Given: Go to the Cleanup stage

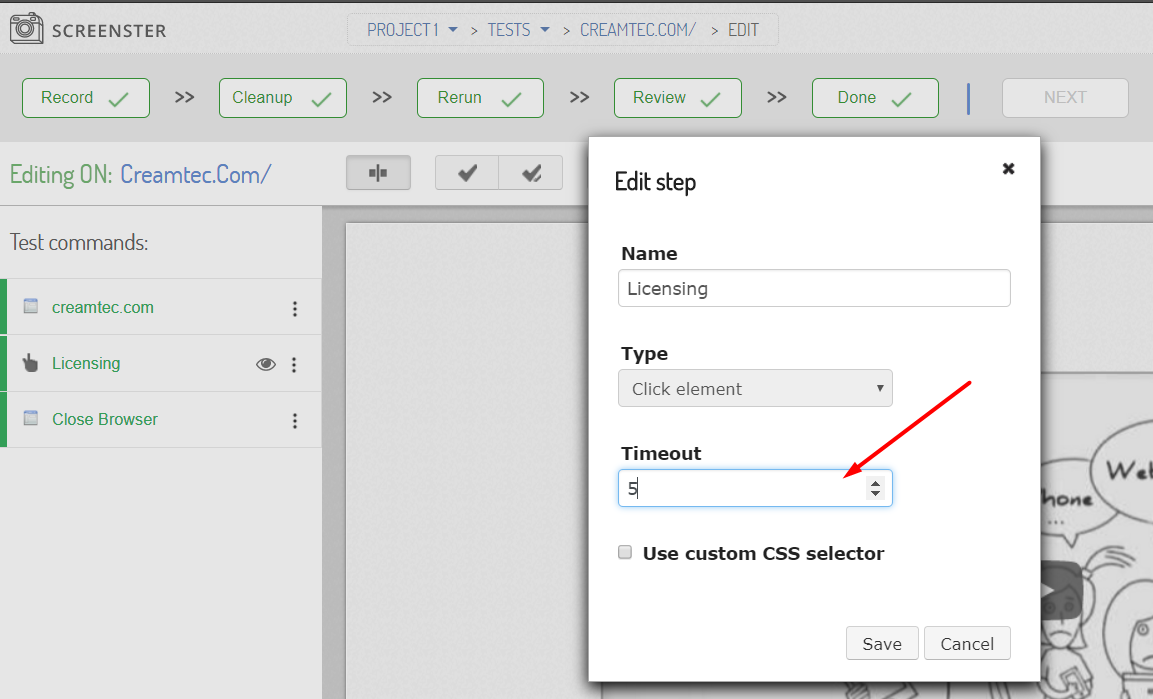Looking at the screenshot, I should pos(282,98).
